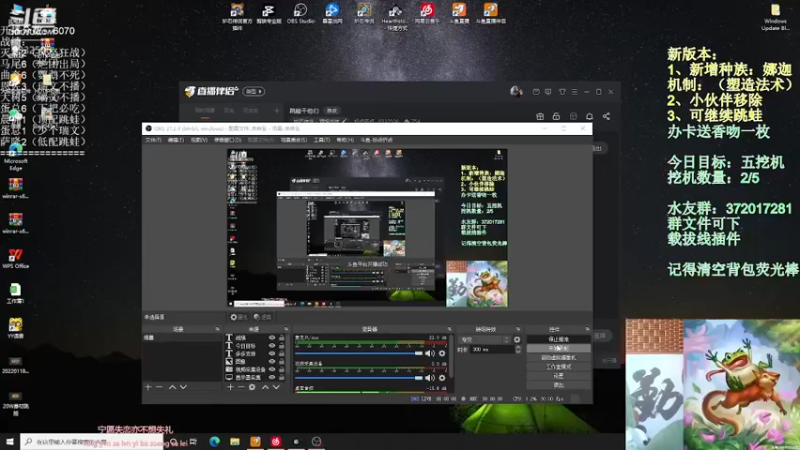Open Microsoft Edge from the desktop
Viewport: 800px width, 450px height.
(x=15, y=157)
